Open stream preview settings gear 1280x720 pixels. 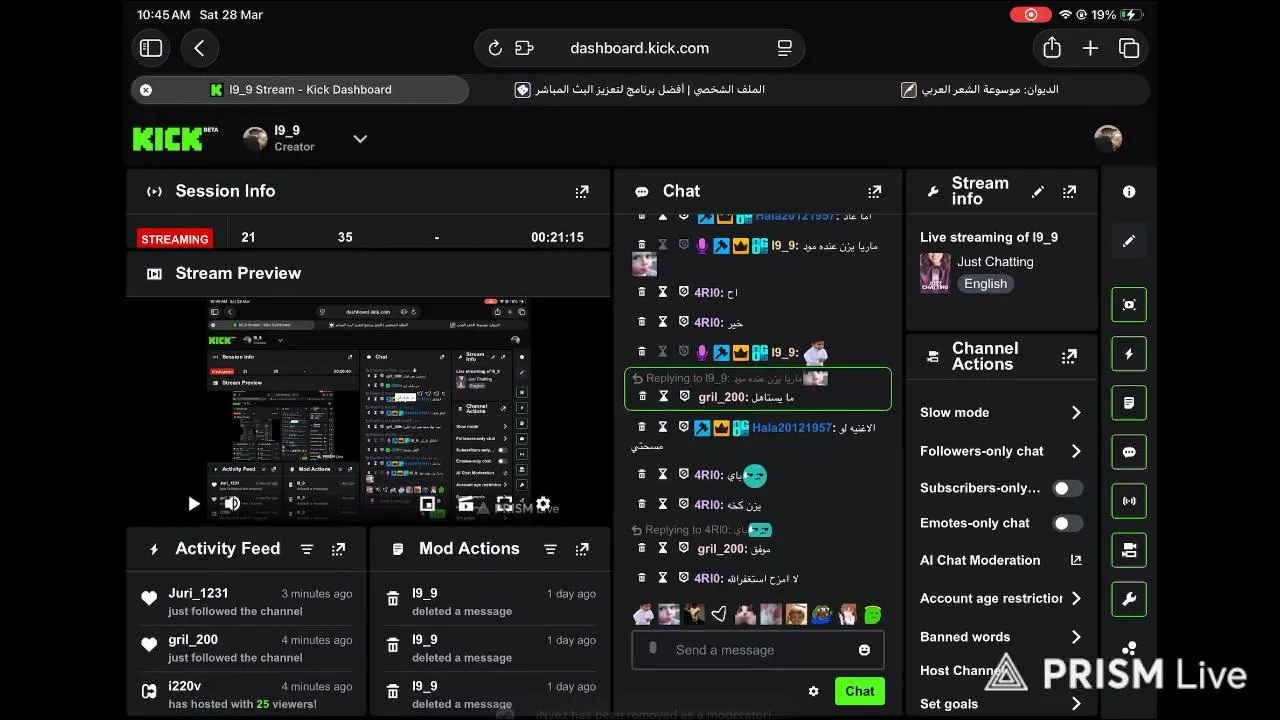point(543,504)
